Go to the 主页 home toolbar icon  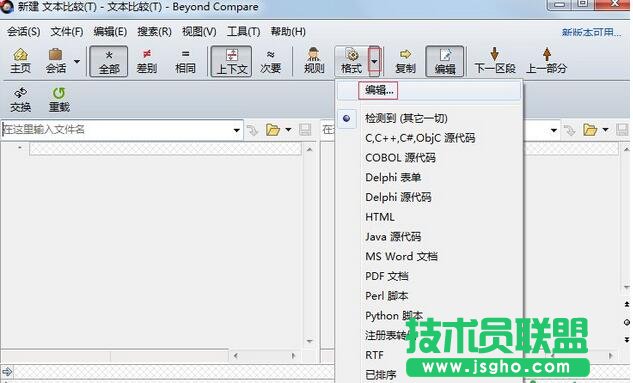coord(20,61)
